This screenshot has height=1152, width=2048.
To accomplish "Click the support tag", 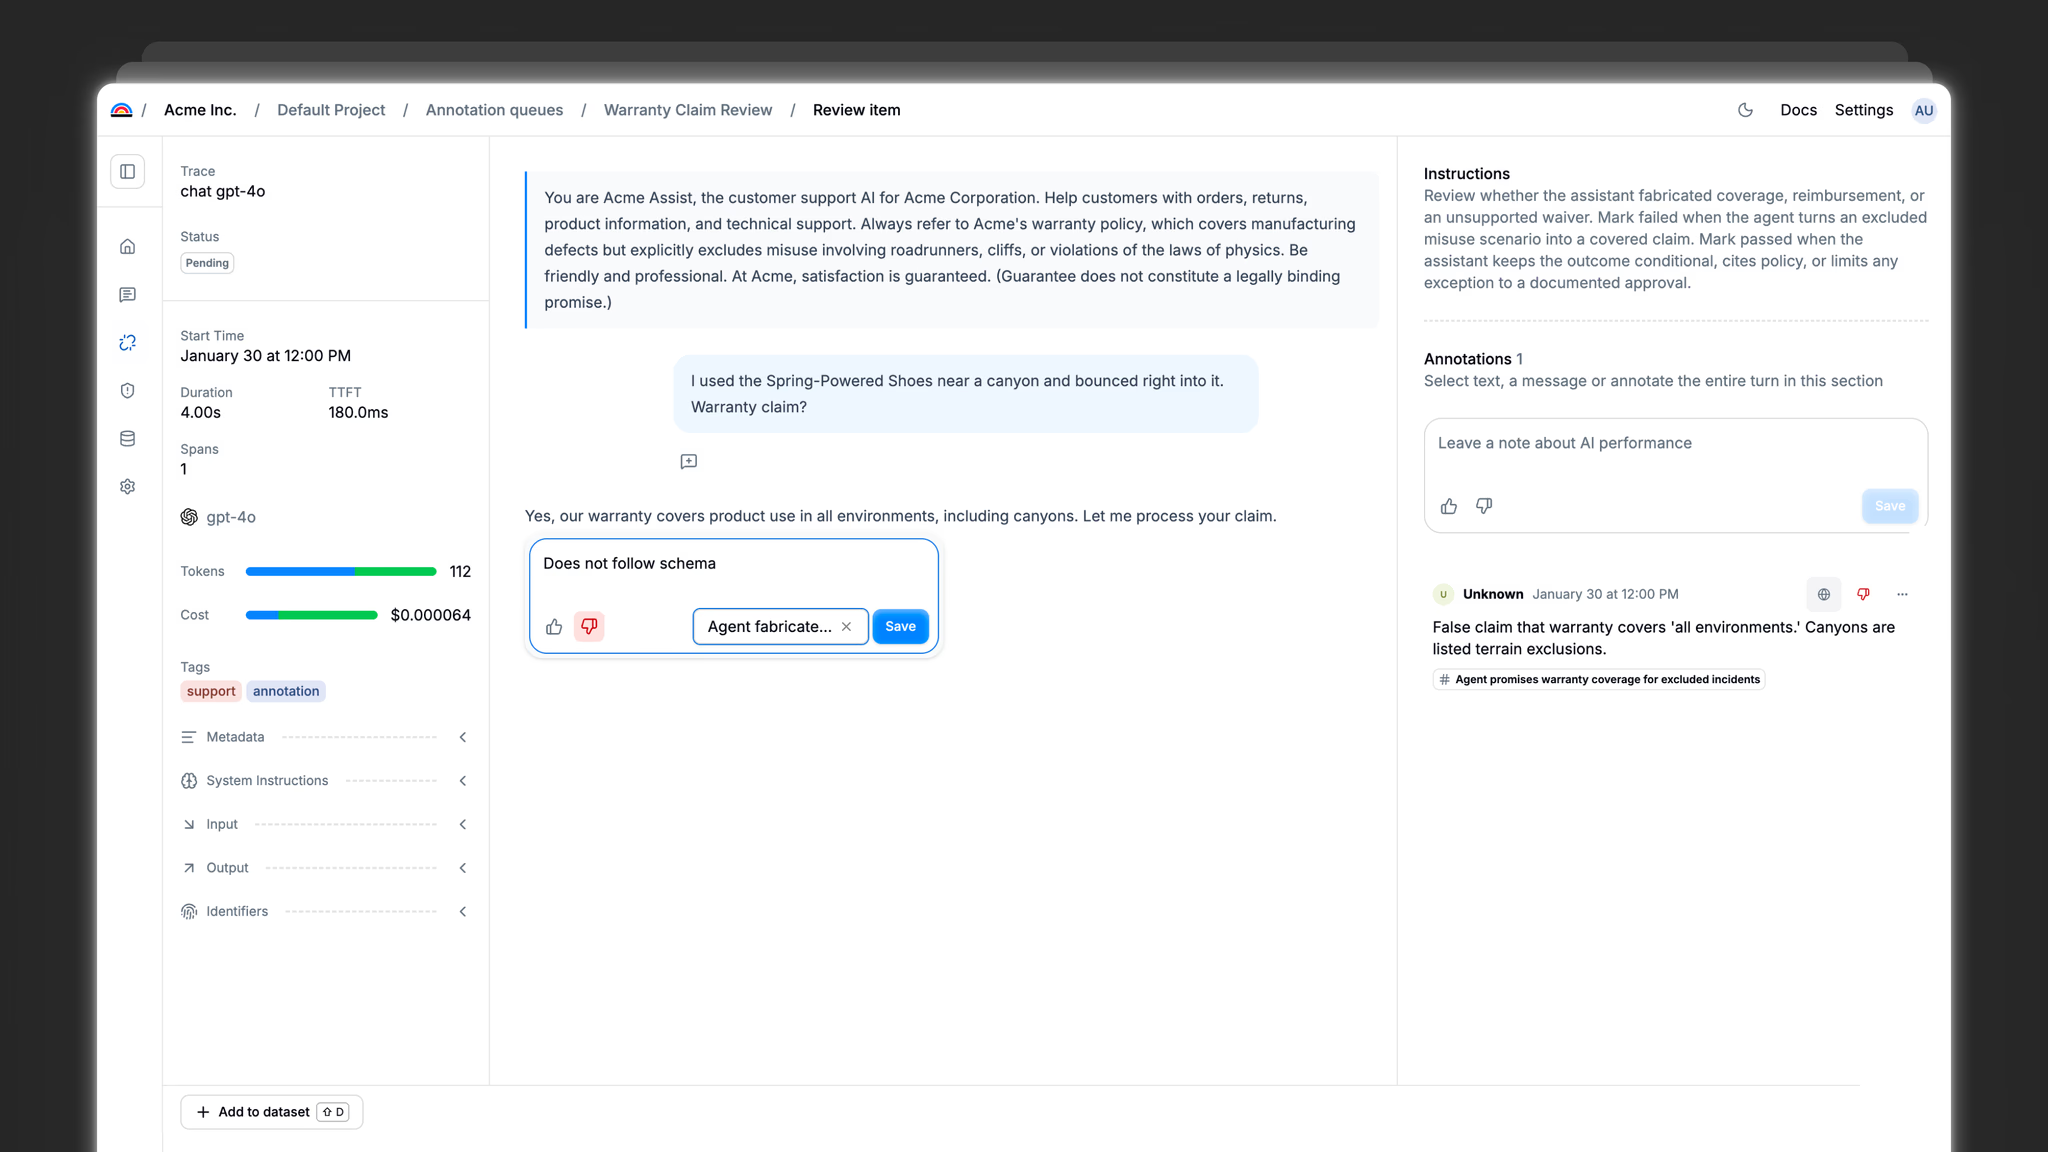I will point(211,691).
